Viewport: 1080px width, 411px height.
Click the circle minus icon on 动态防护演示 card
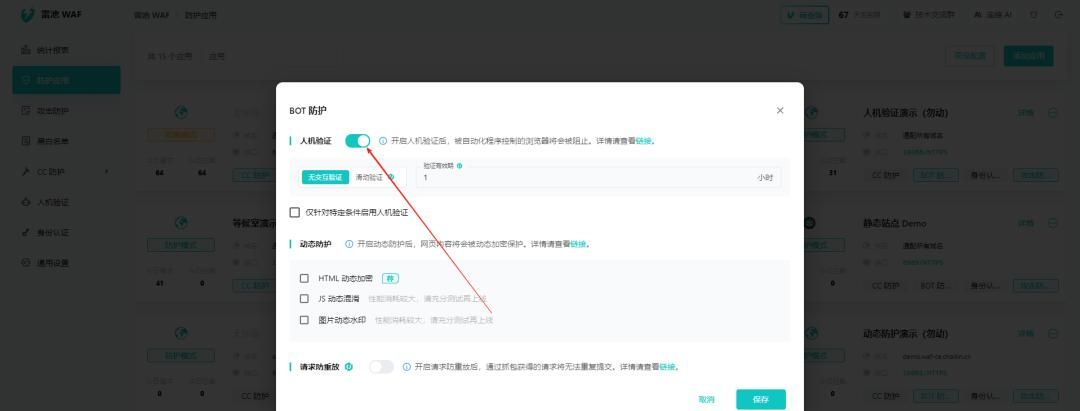coord(1053,333)
